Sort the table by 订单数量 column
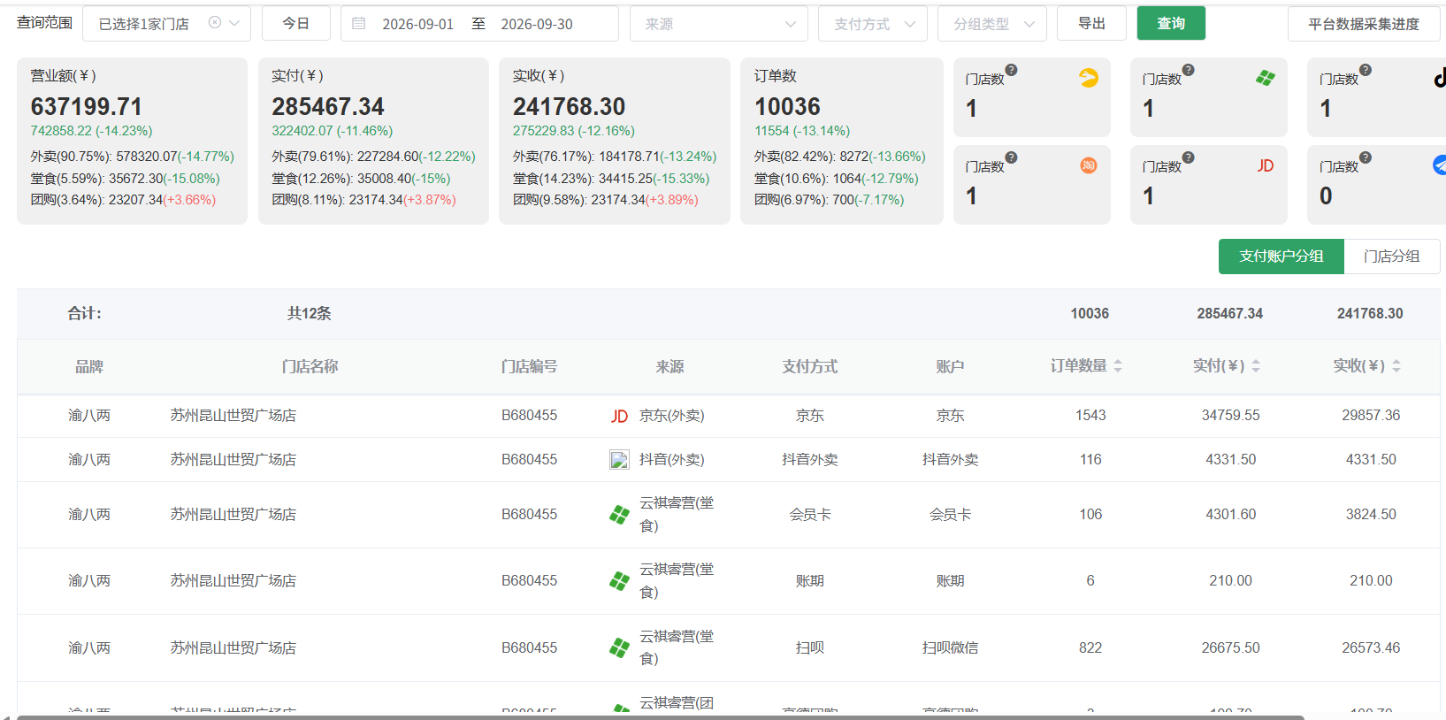 (x=1118, y=367)
